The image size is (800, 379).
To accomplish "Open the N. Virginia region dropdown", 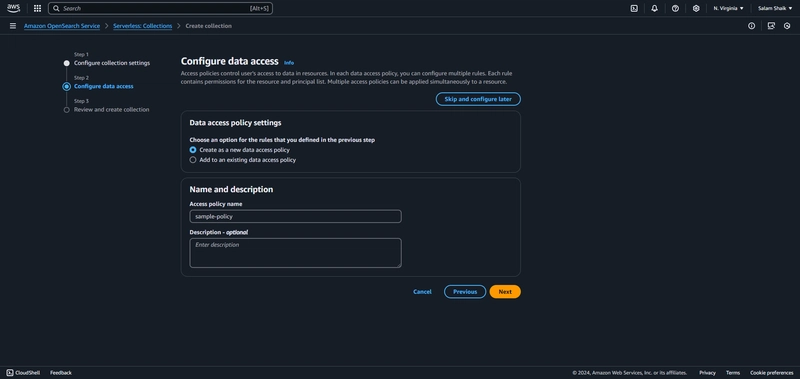I will pos(729,8).
